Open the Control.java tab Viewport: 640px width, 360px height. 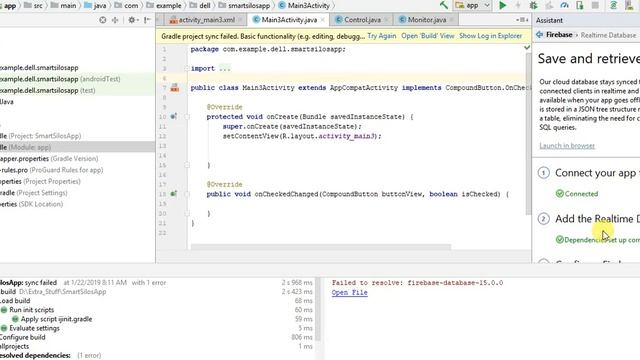point(362,20)
